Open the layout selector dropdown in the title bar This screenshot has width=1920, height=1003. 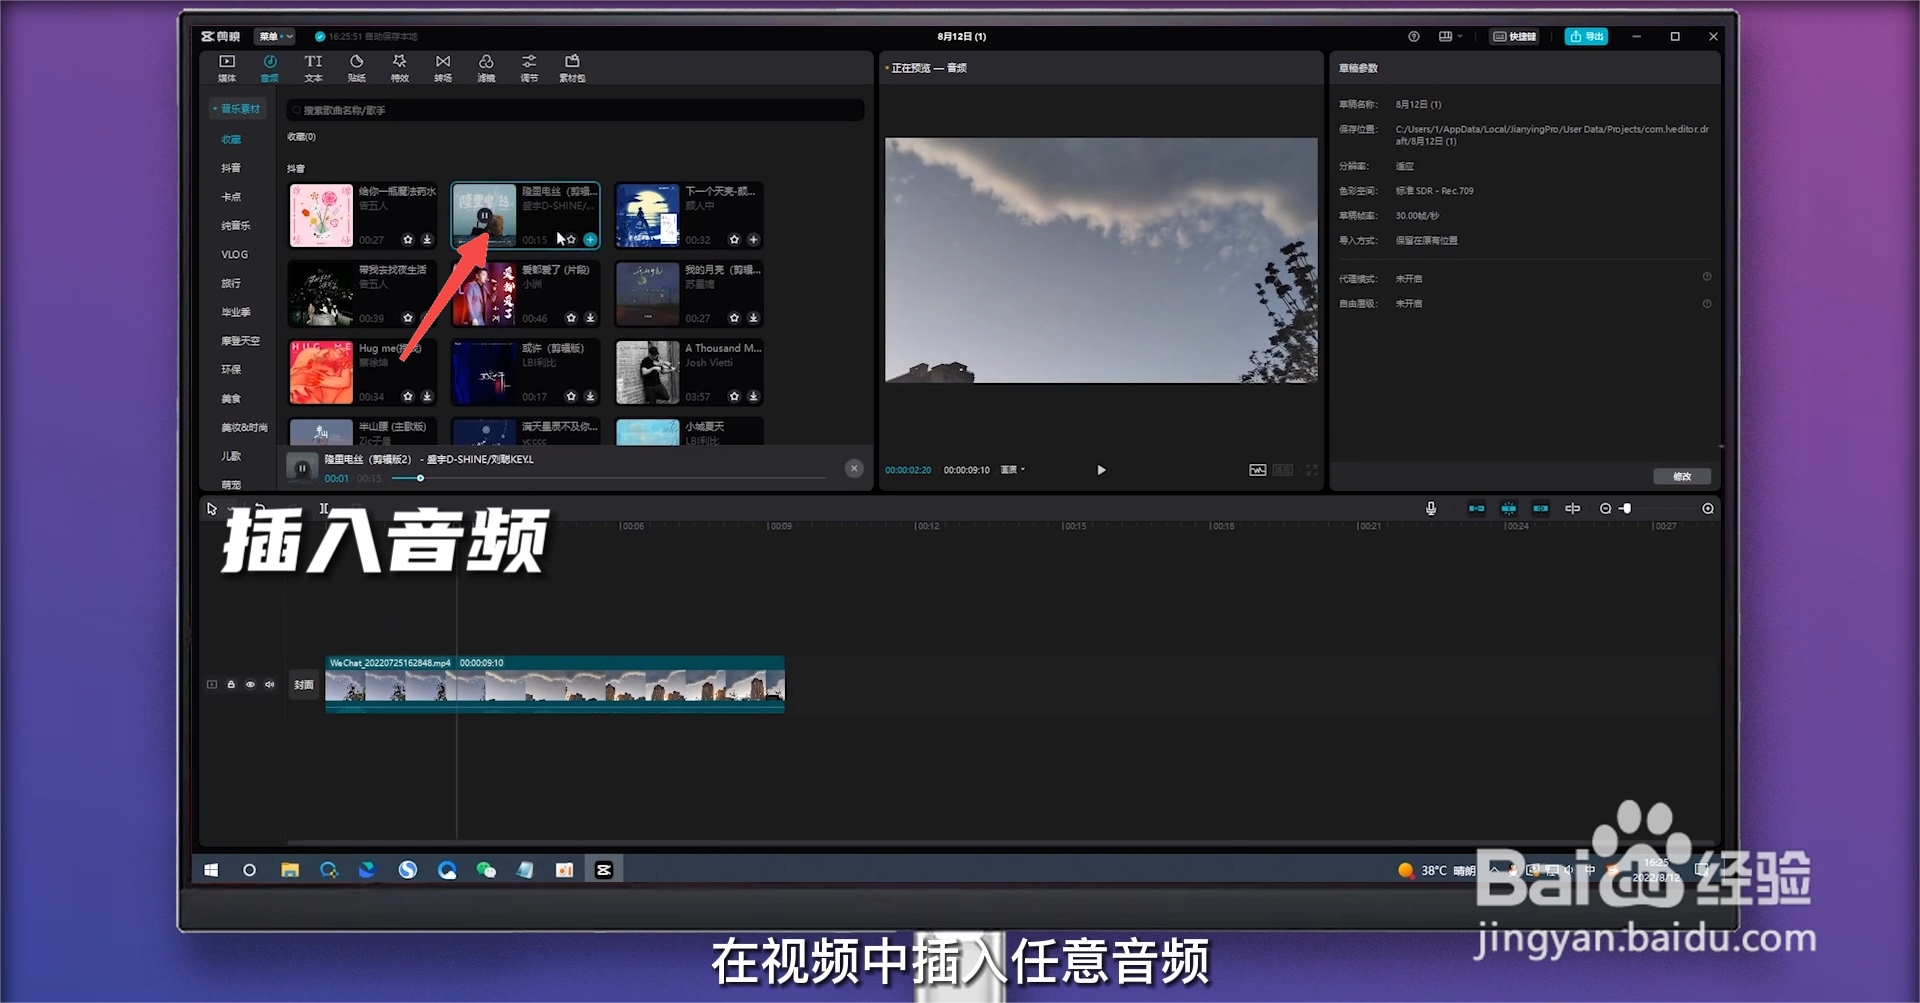[x=1448, y=36]
